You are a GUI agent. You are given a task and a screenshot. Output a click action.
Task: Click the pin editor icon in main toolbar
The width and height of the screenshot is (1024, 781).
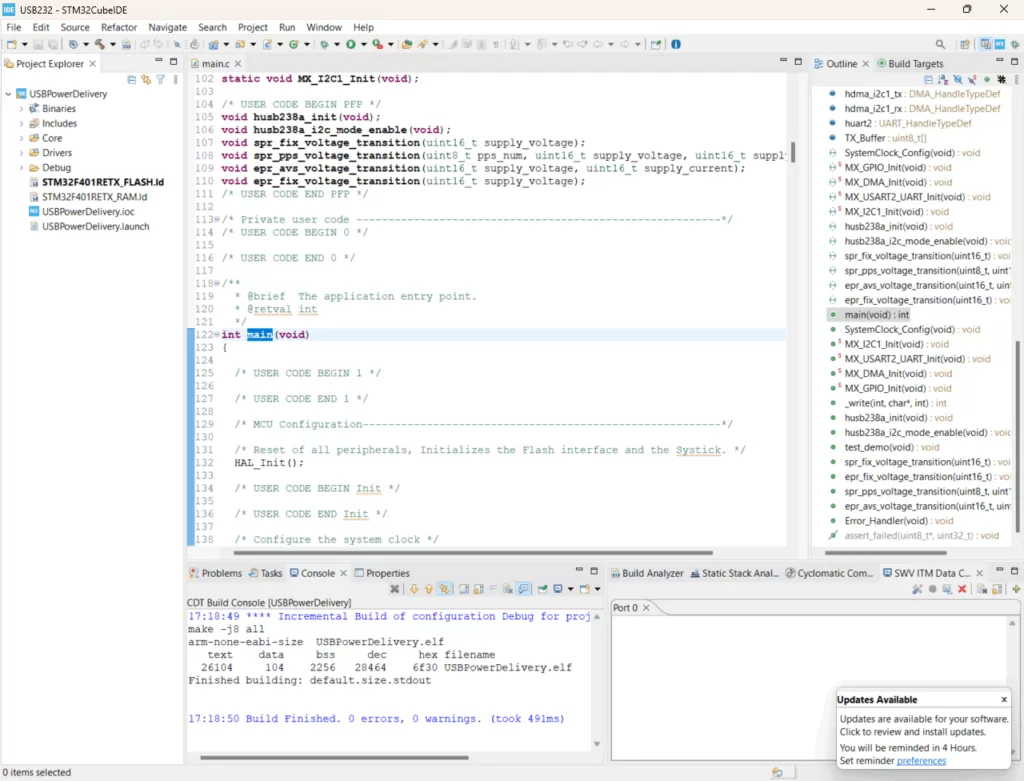tap(656, 44)
